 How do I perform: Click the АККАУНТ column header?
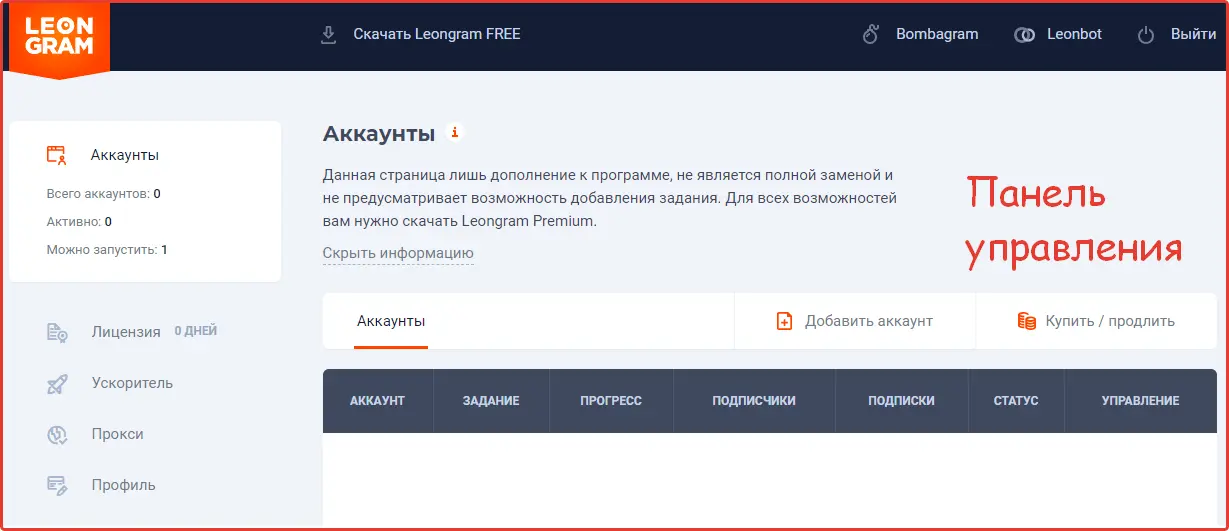(377, 401)
